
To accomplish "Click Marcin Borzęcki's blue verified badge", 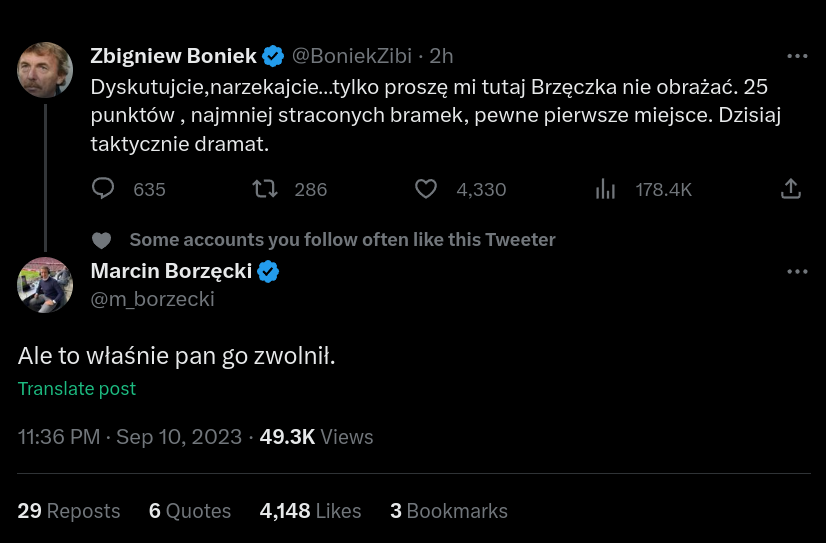I will click(269, 271).
